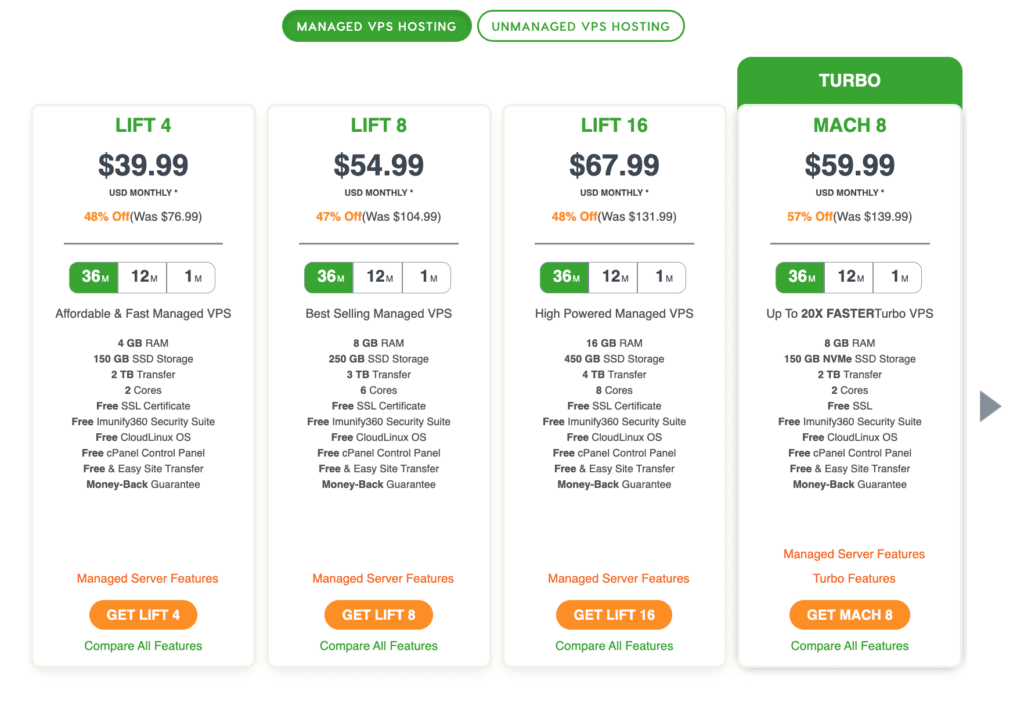The image size is (1024, 704).
Task: Click the Get Mach 8 button
Action: coord(850,615)
